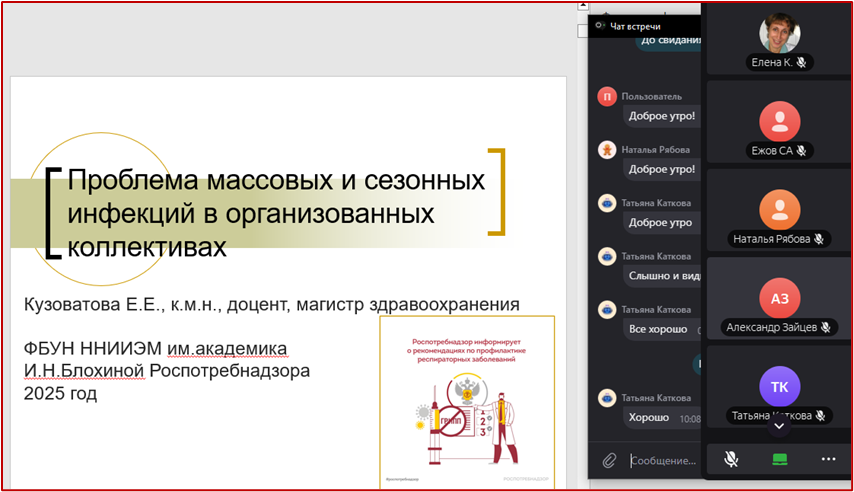Viewport: 854px width, 492px height.
Task: Click Ежов СА red avatar
Action: pyautogui.click(x=779, y=121)
